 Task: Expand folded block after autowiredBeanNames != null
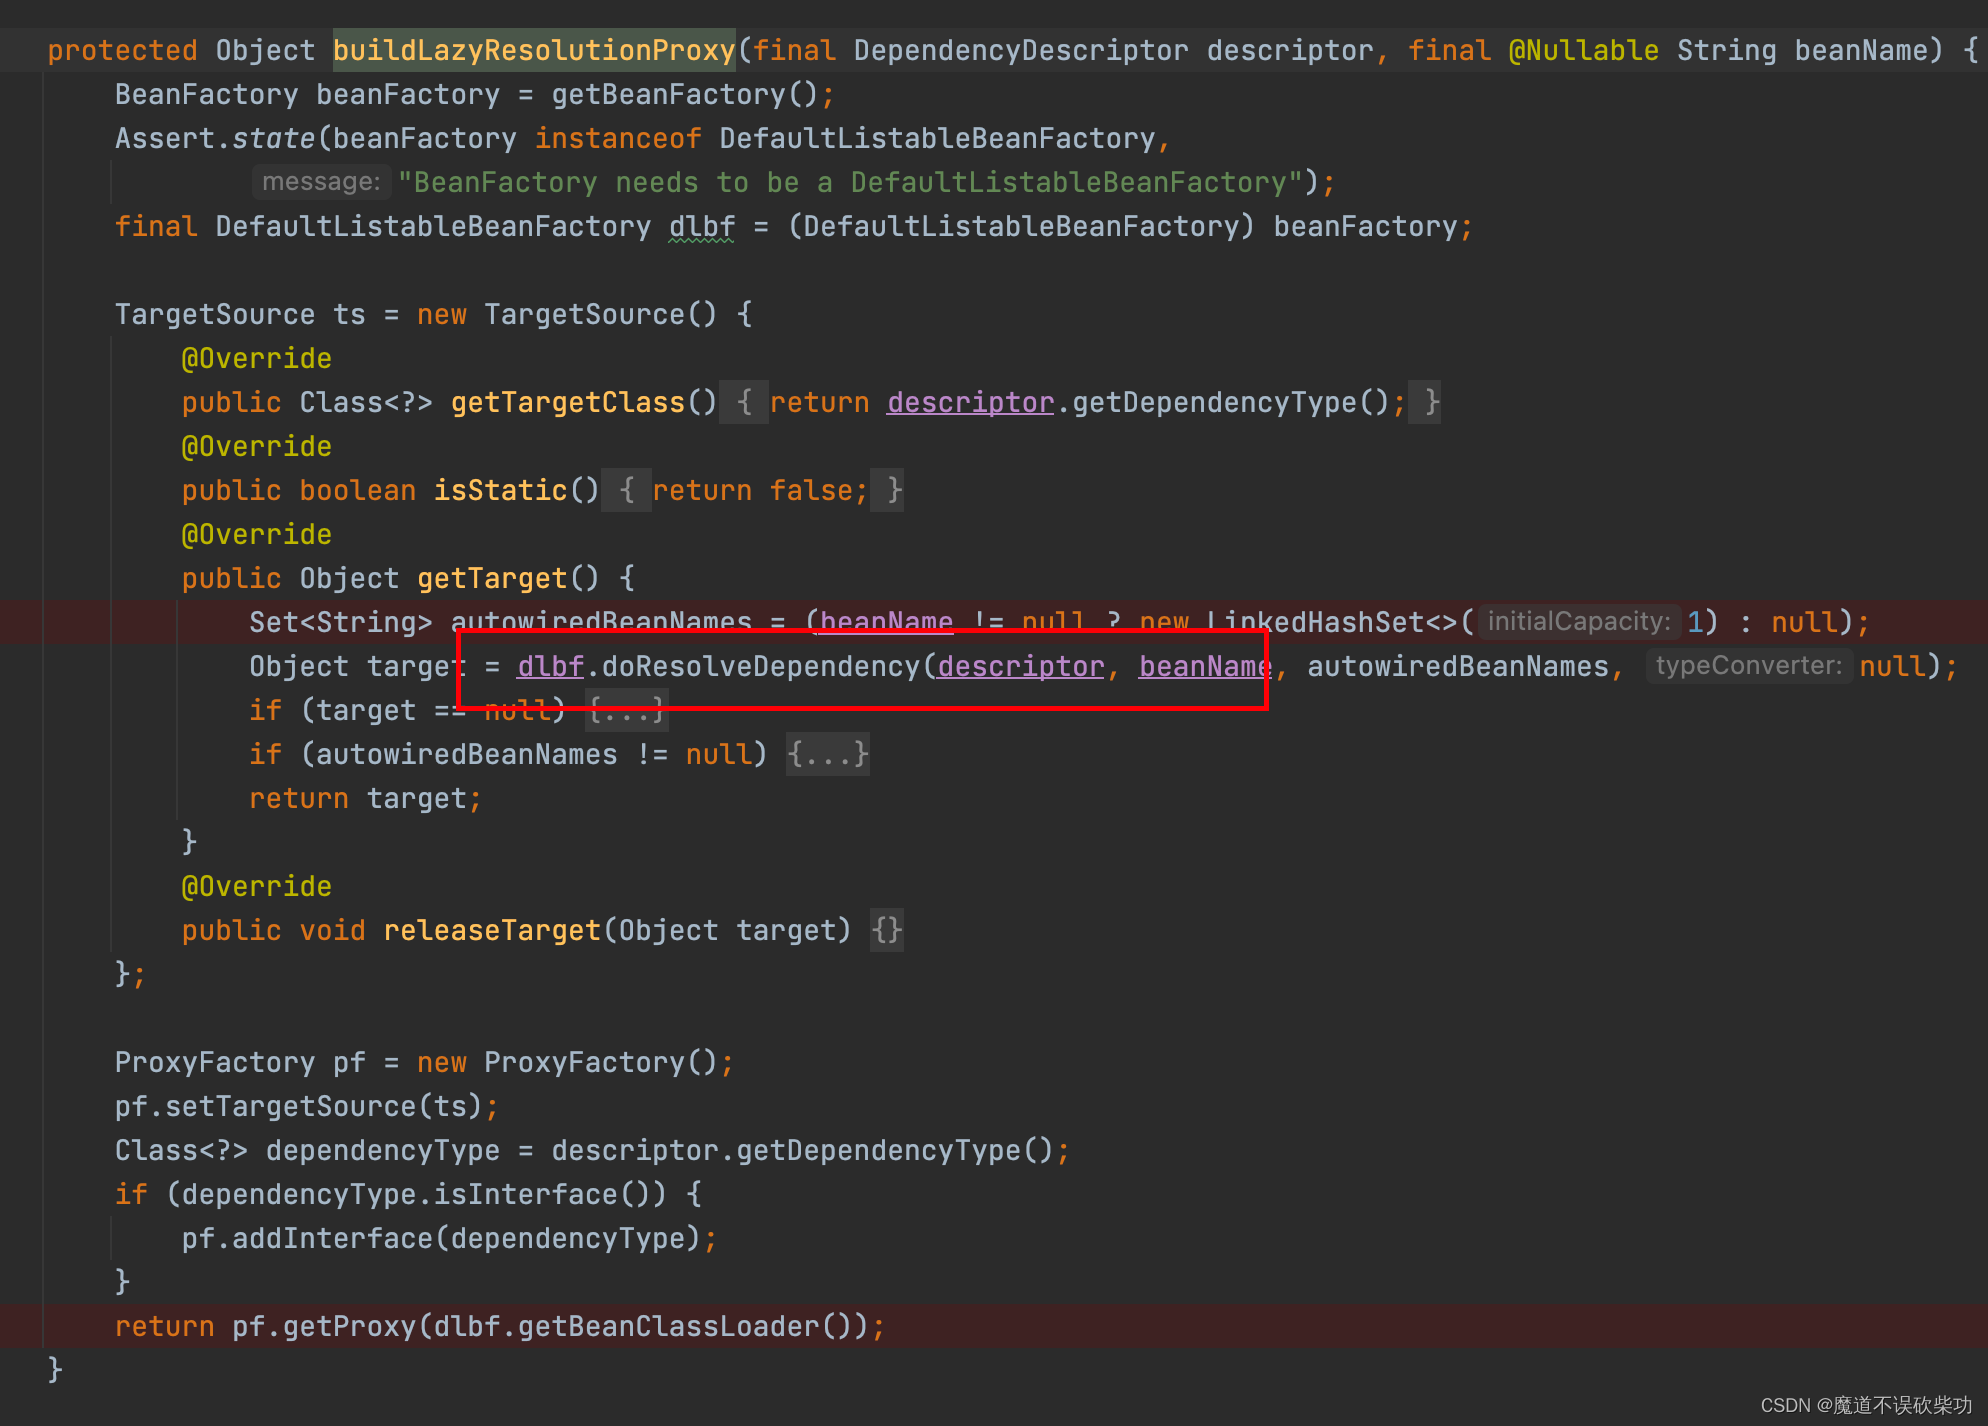point(827,754)
